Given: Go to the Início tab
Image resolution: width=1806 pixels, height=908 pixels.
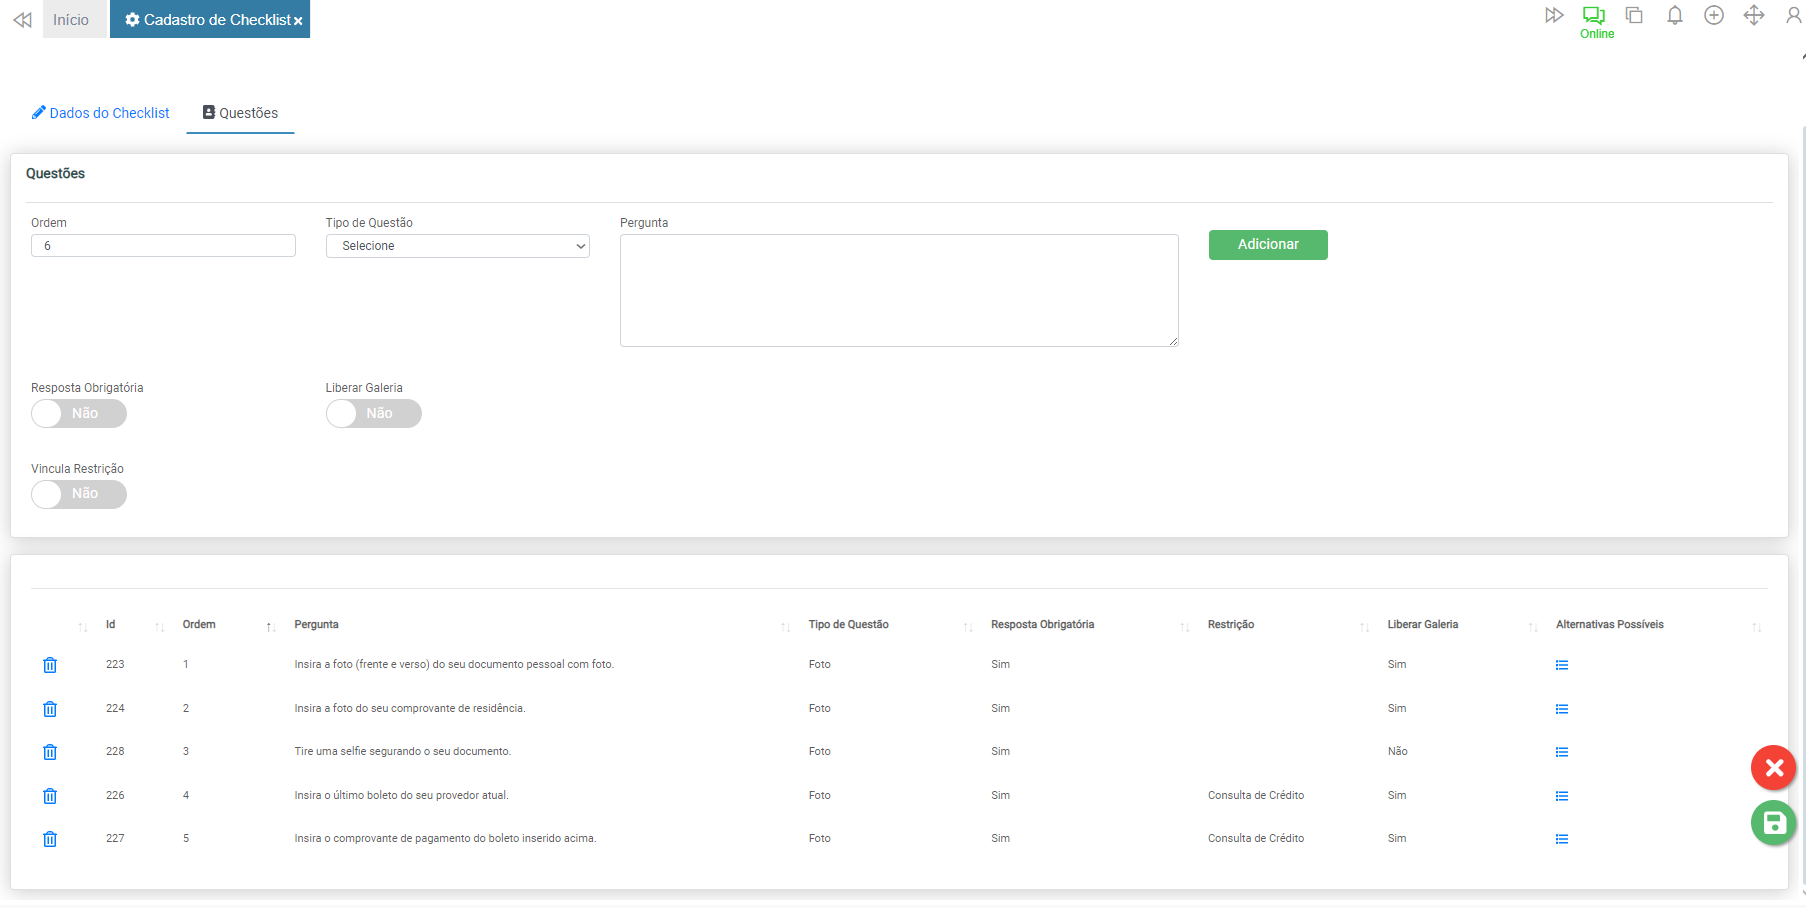Looking at the screenshot, I should tap(71, 20).
